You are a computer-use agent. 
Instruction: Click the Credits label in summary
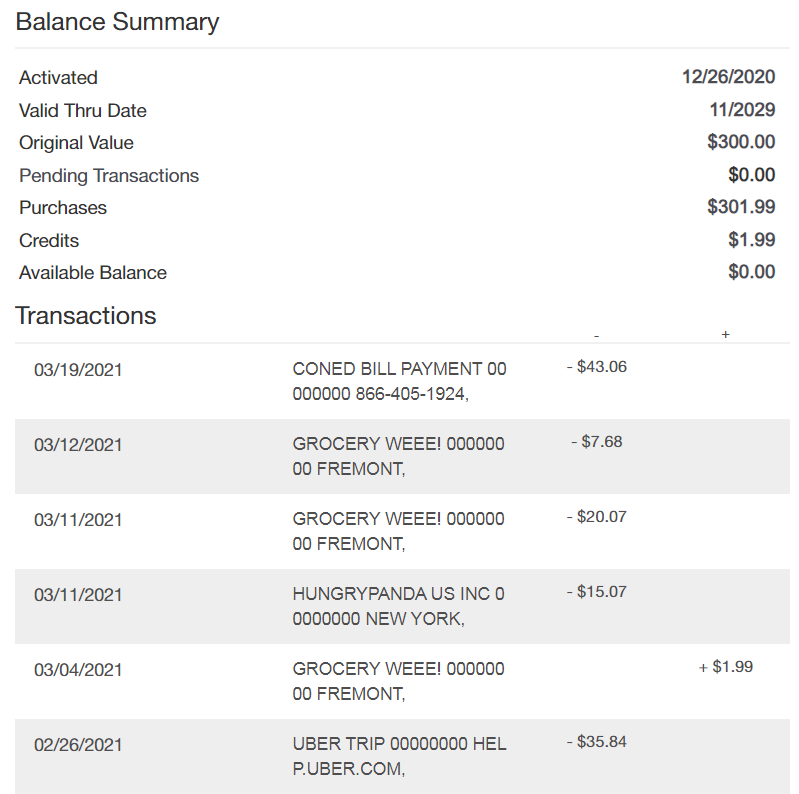pos(49,241)
